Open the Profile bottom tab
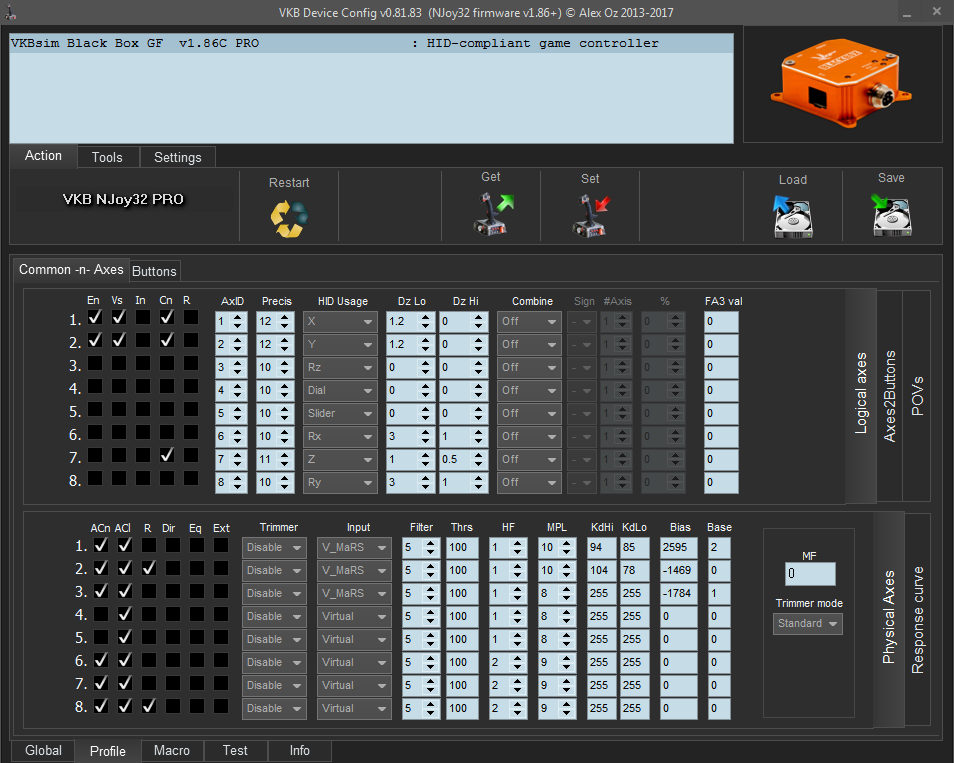Screen dimensions: 954x763 click(108, 751)
